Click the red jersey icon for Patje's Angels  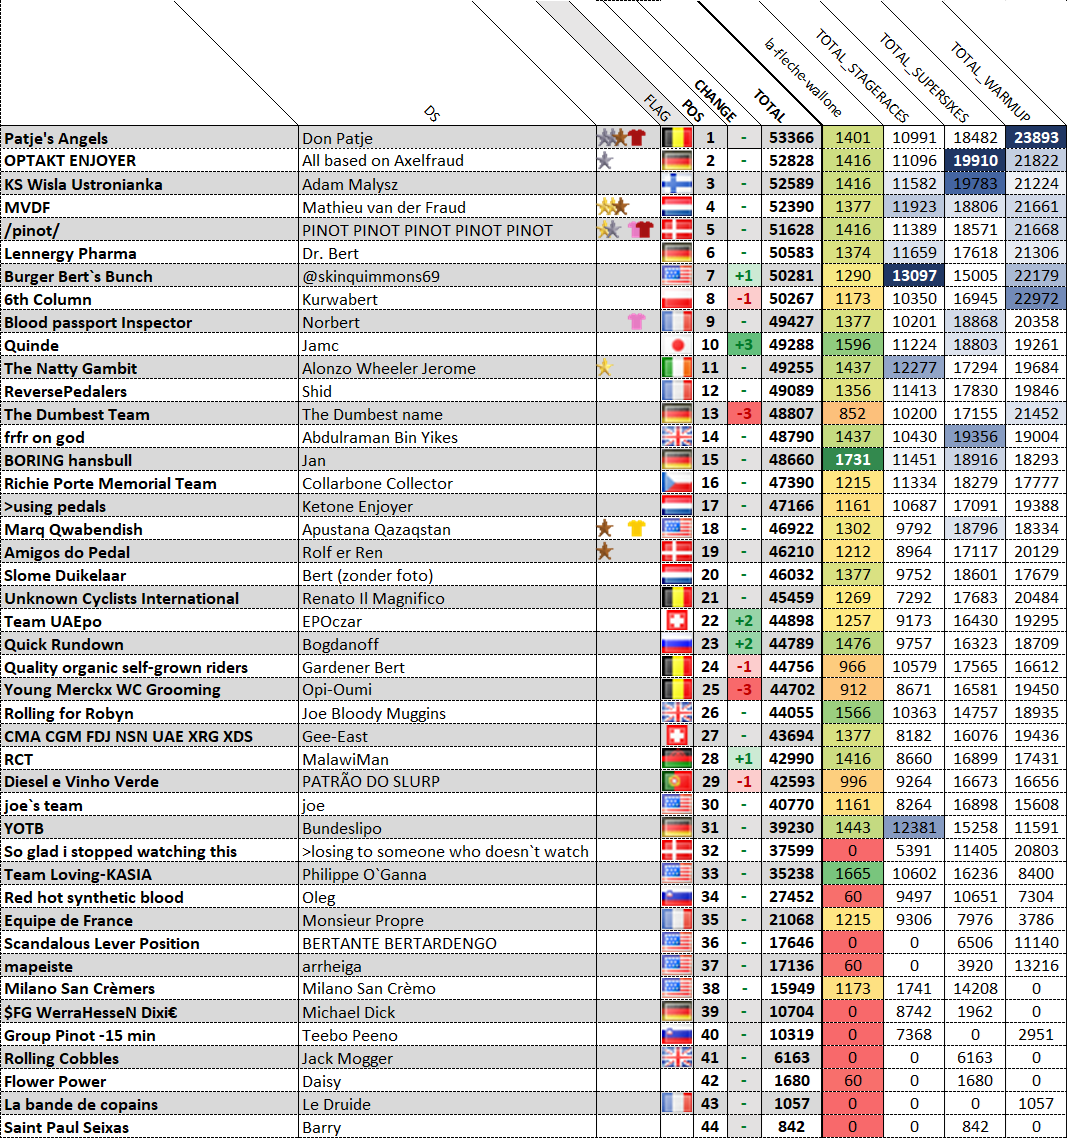637,137
